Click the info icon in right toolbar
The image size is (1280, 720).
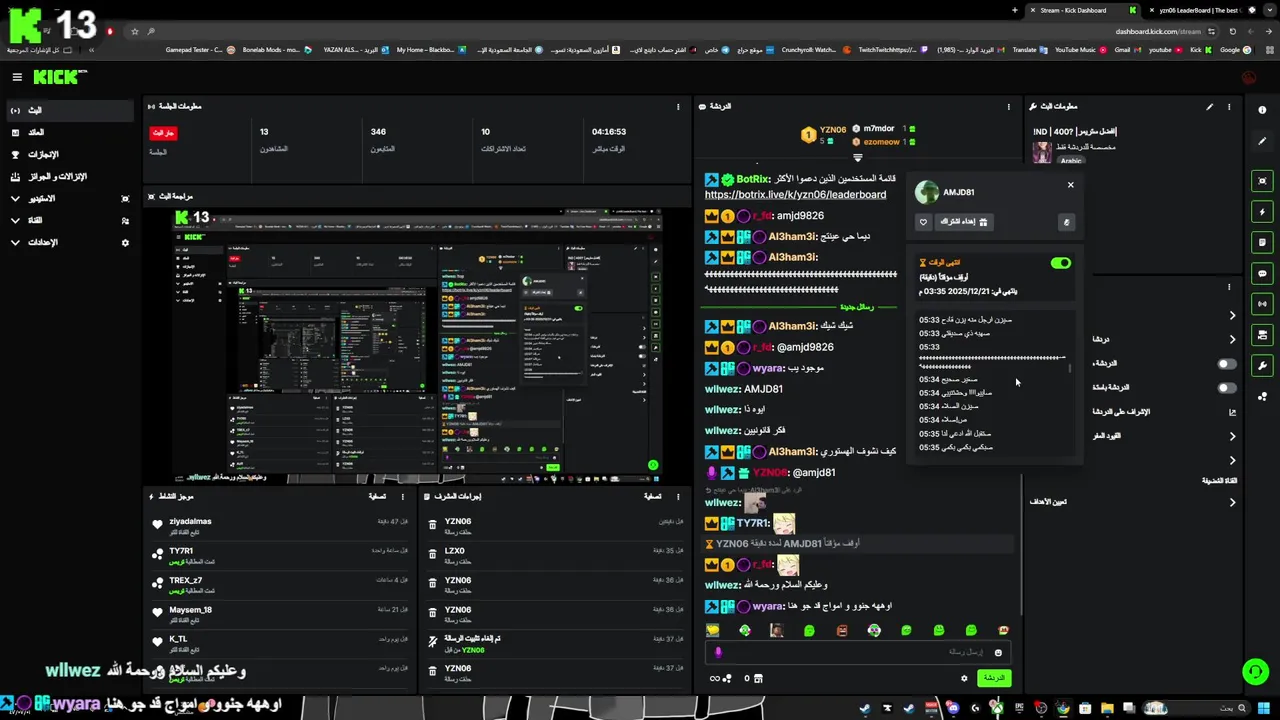click(x=1262, y=110)
